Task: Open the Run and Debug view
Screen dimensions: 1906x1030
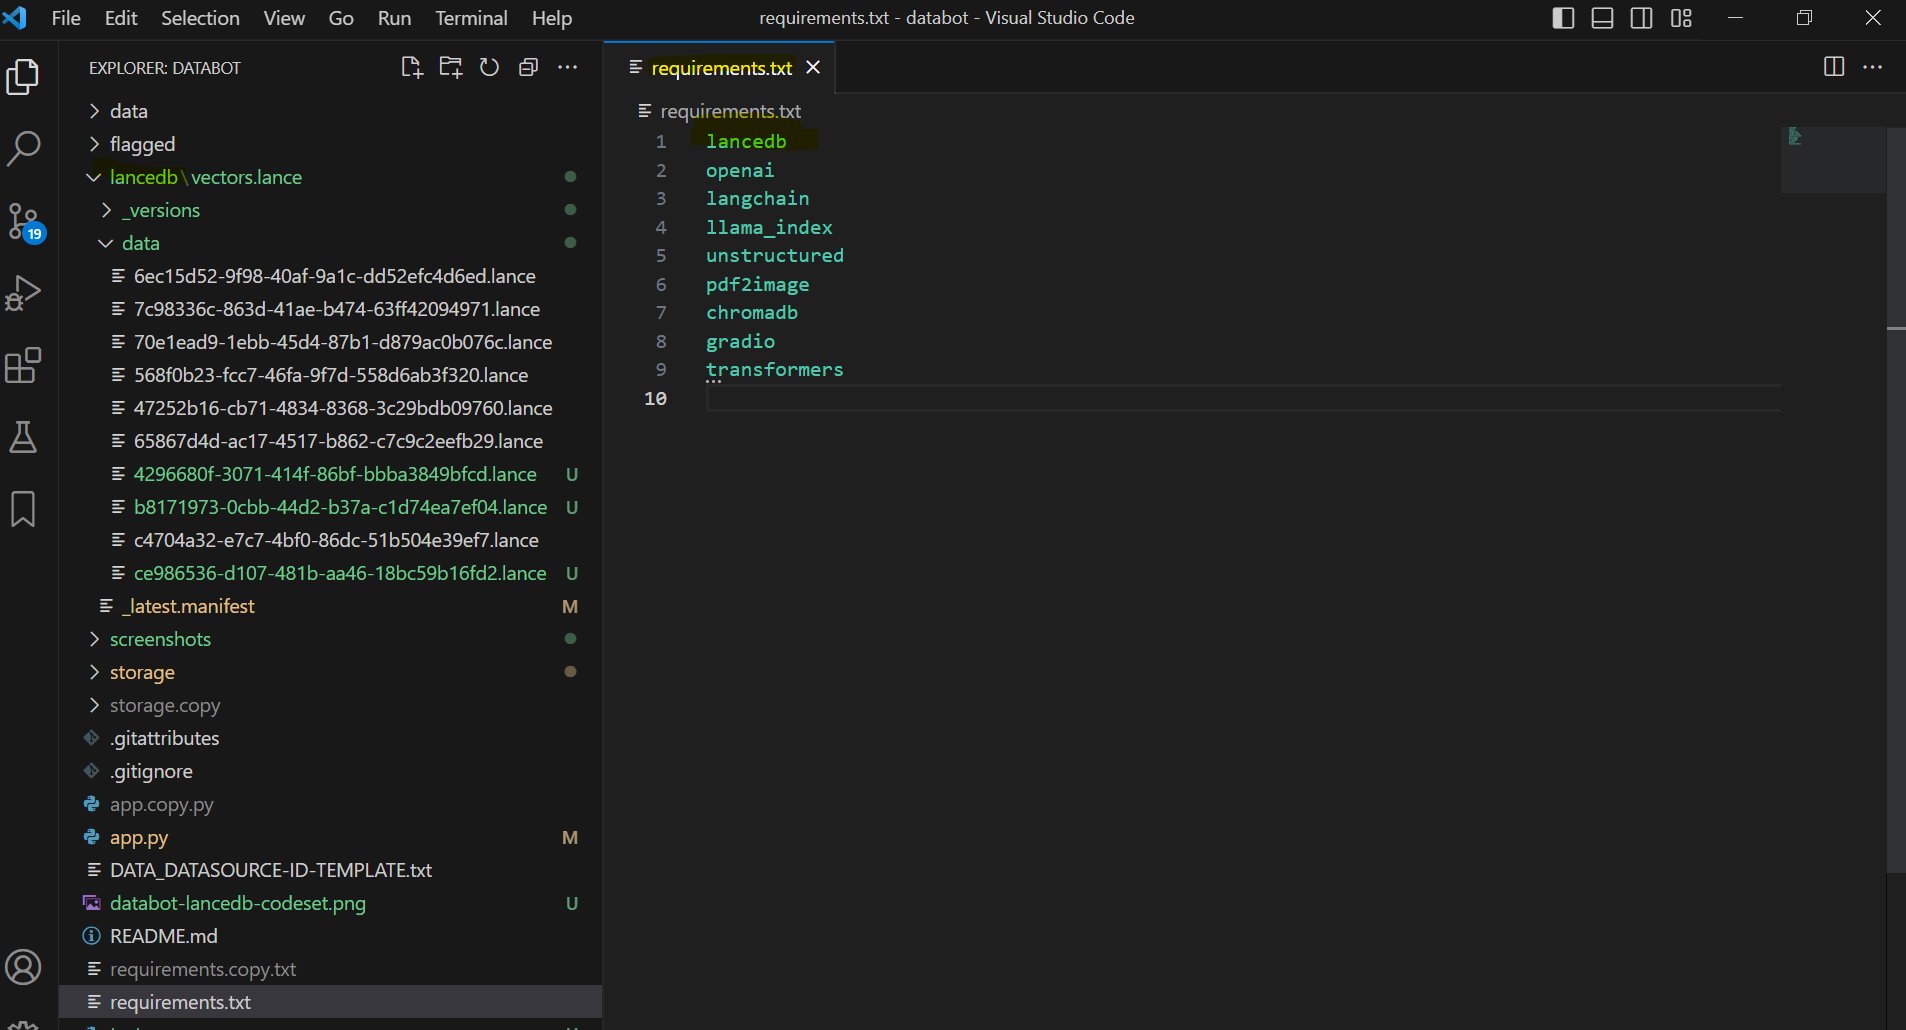Action: coord(23,293)
